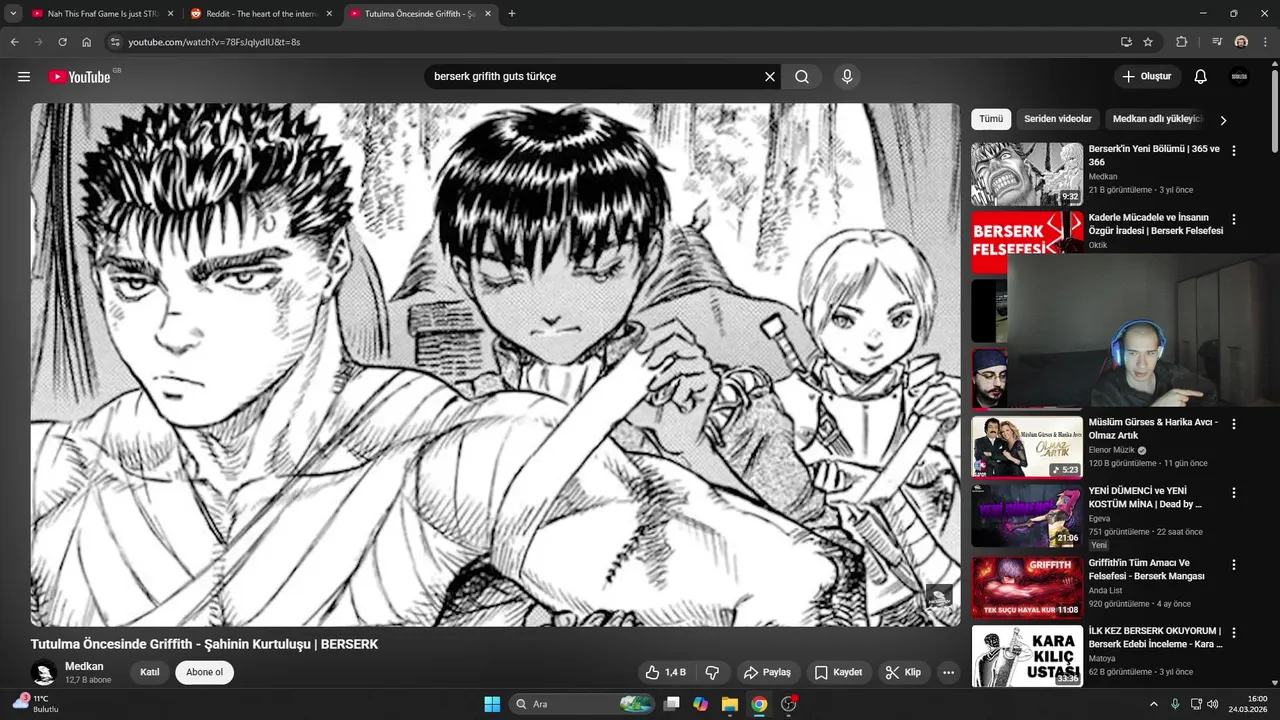Open the weather widget showing 11°C
This screenshot has width=1280, height=720.
click(36, 704)
